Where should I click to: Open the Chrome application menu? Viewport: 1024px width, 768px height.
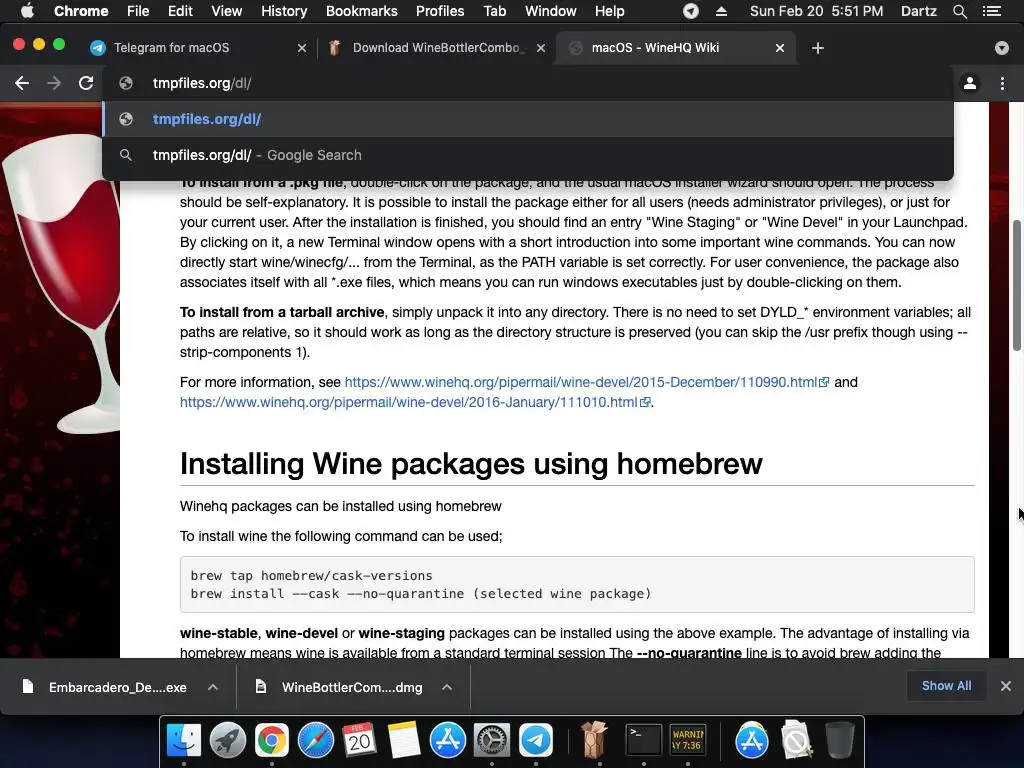(81, 11)
